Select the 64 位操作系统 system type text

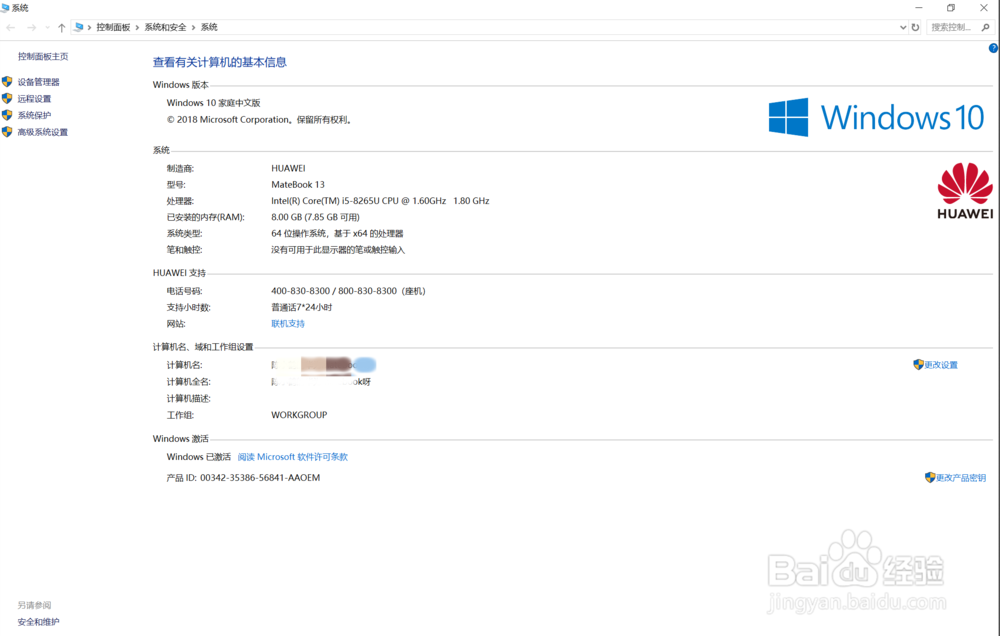click(x=337, y=233)
